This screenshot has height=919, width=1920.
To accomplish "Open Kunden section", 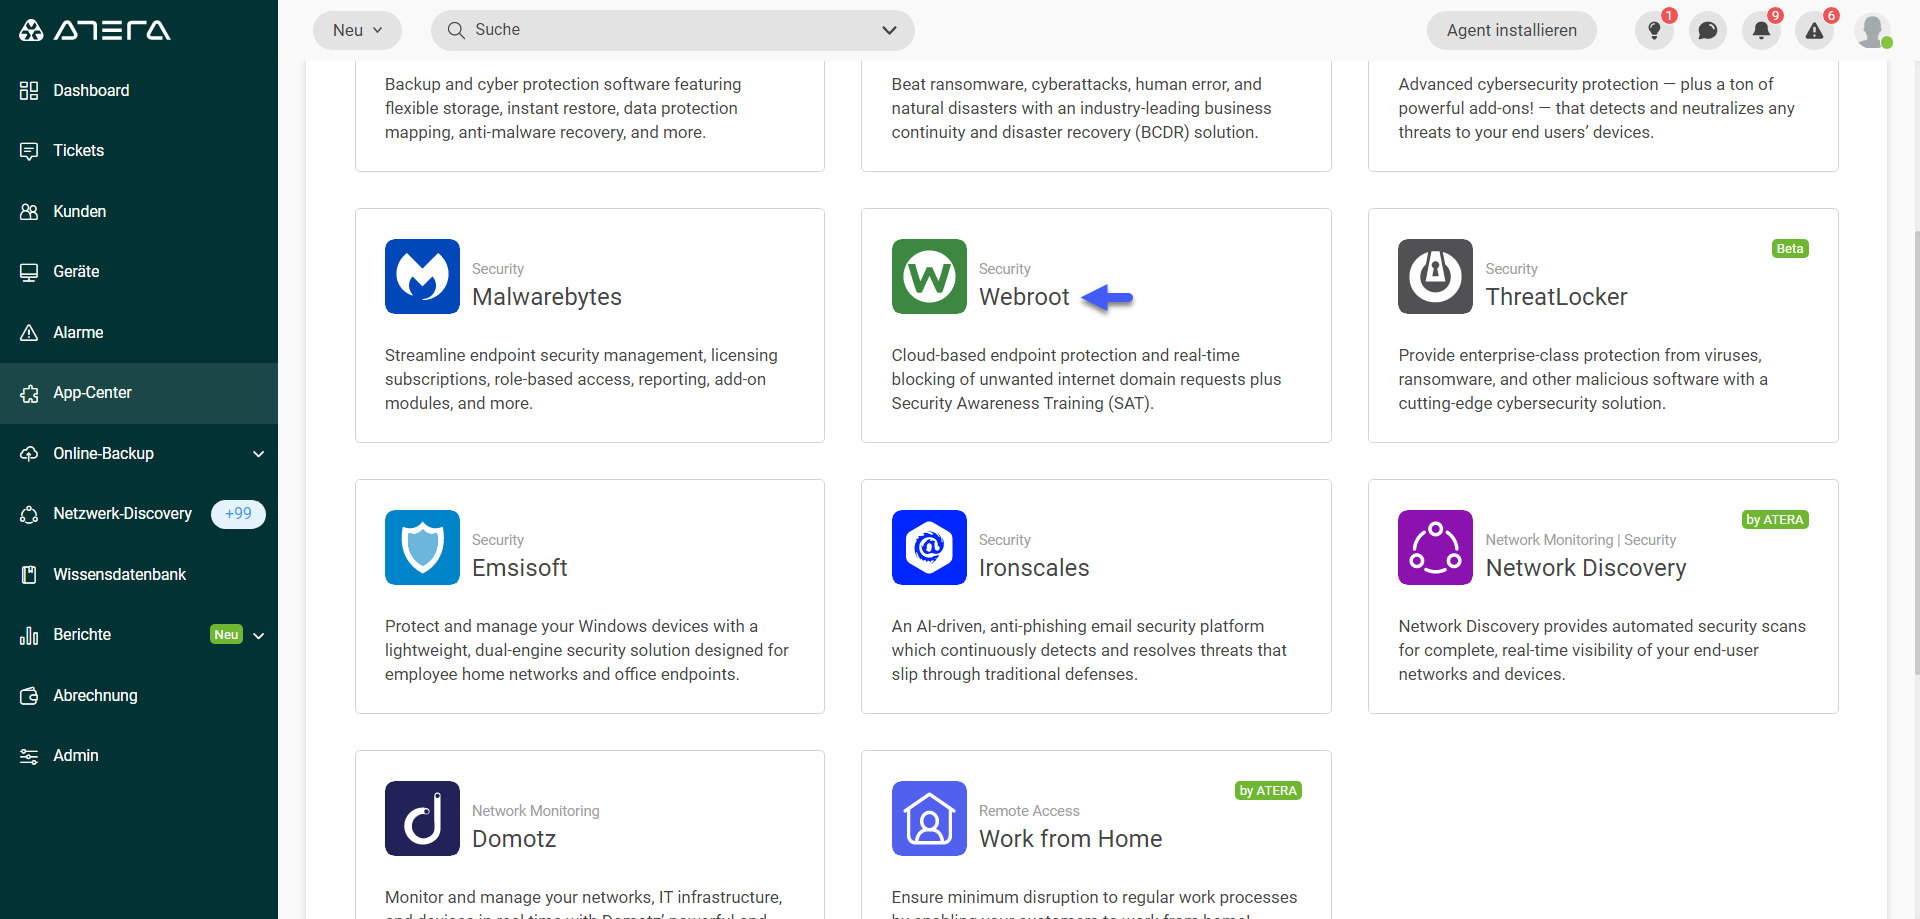I will click(79, 212).
